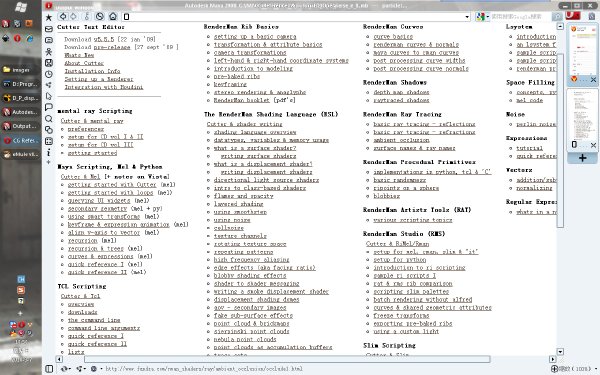This screenshot has width=600, height=375.
Task: Close the first tab thumbnail
Action: (x=593, y=80)
